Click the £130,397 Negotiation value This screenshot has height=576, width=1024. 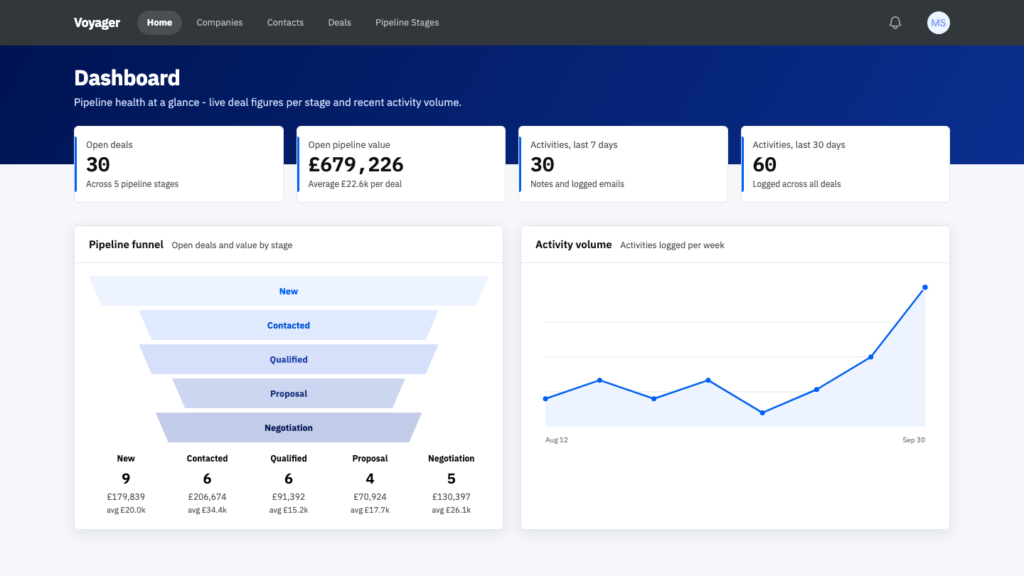pyautogui.click(x=451, y=497)
